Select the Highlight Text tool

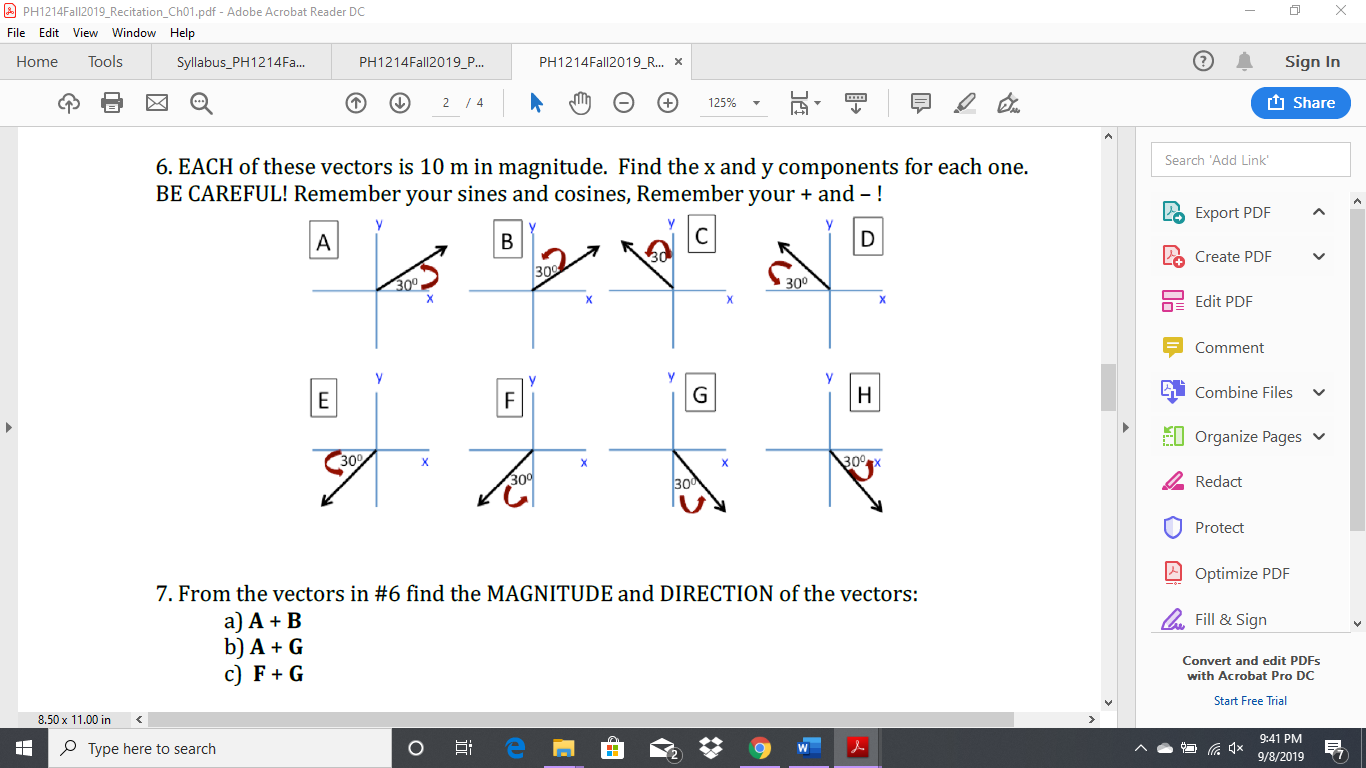[964, 103]
